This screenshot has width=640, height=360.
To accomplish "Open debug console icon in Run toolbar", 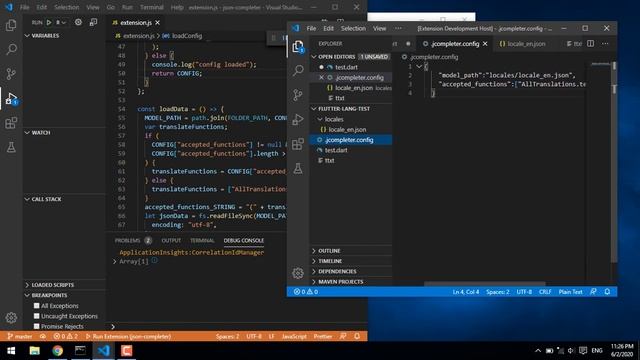I will [93, 22].
